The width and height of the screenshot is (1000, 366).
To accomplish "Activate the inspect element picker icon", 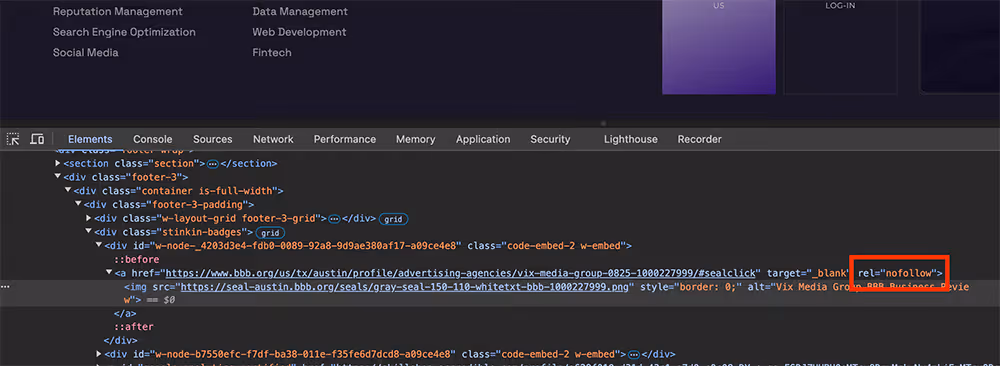I will coord(13,139).
